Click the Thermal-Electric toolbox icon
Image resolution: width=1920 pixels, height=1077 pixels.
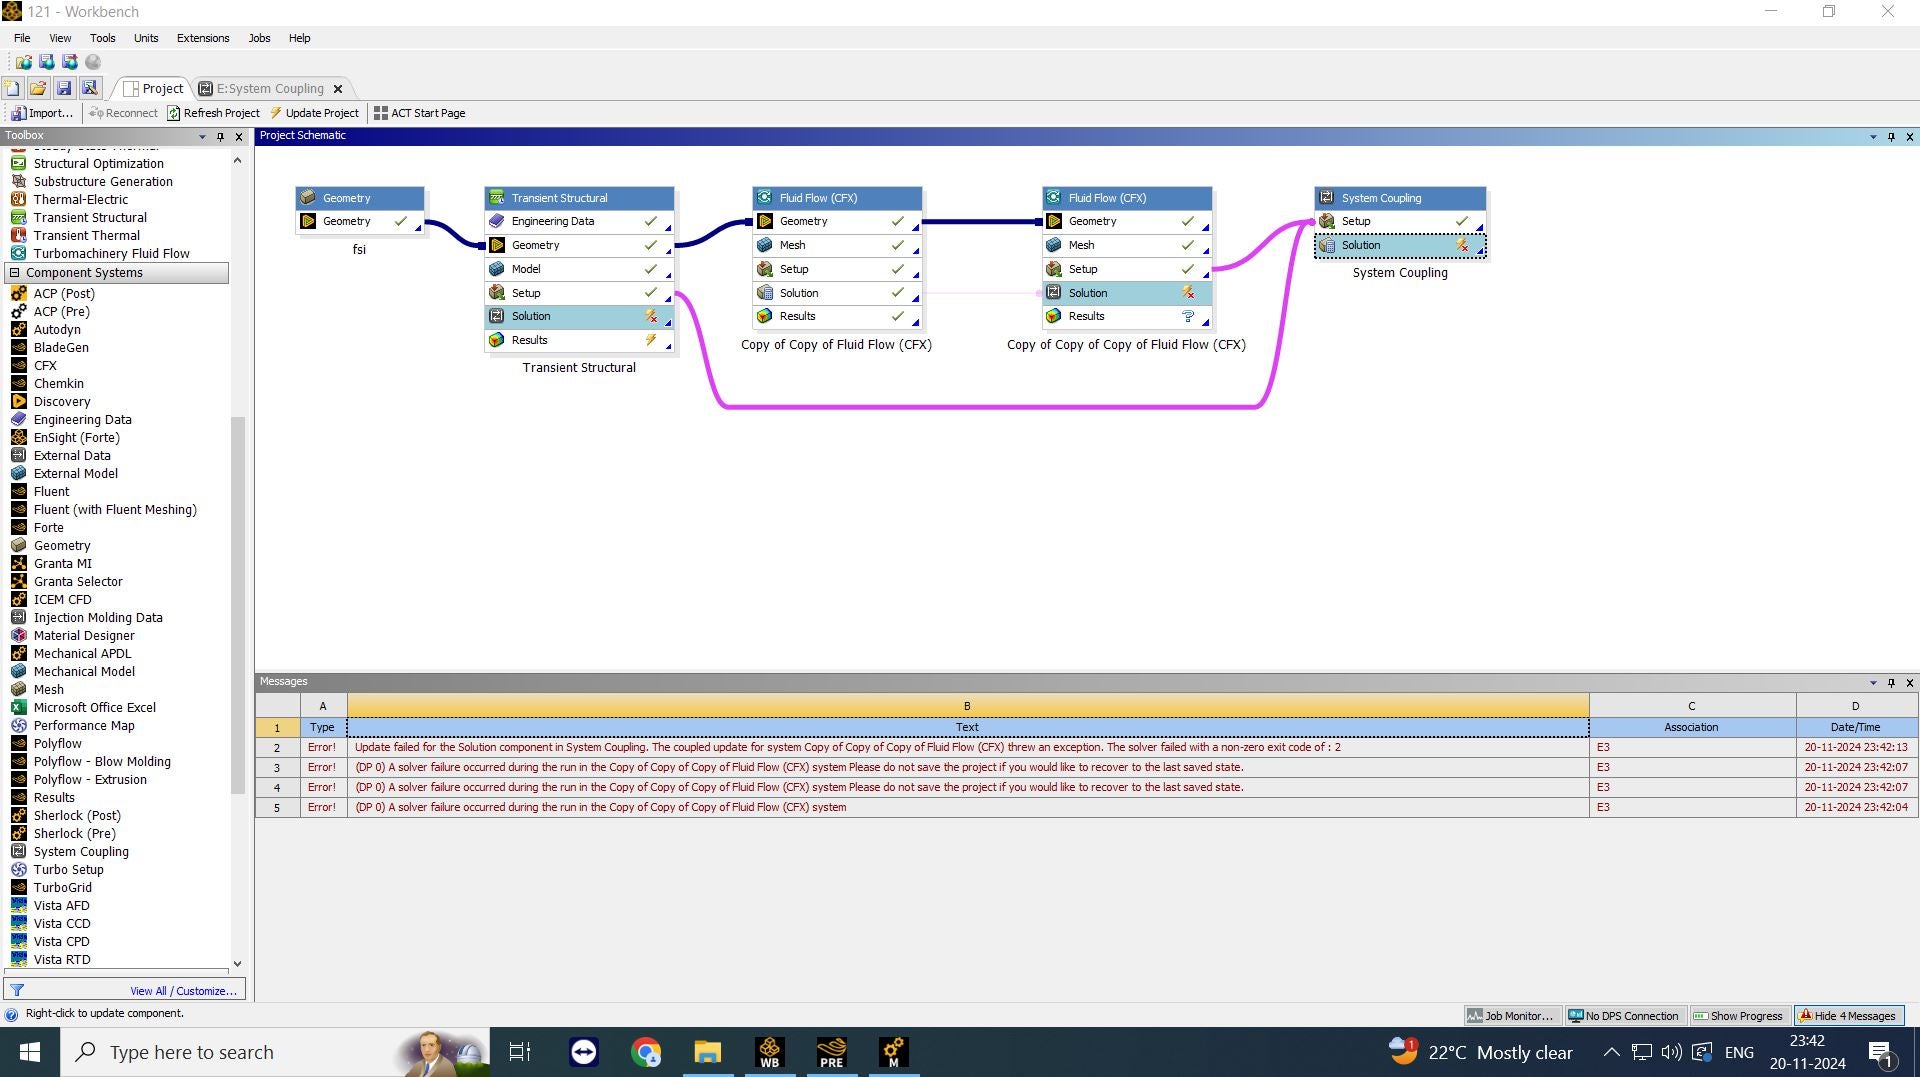pos(18,199)
